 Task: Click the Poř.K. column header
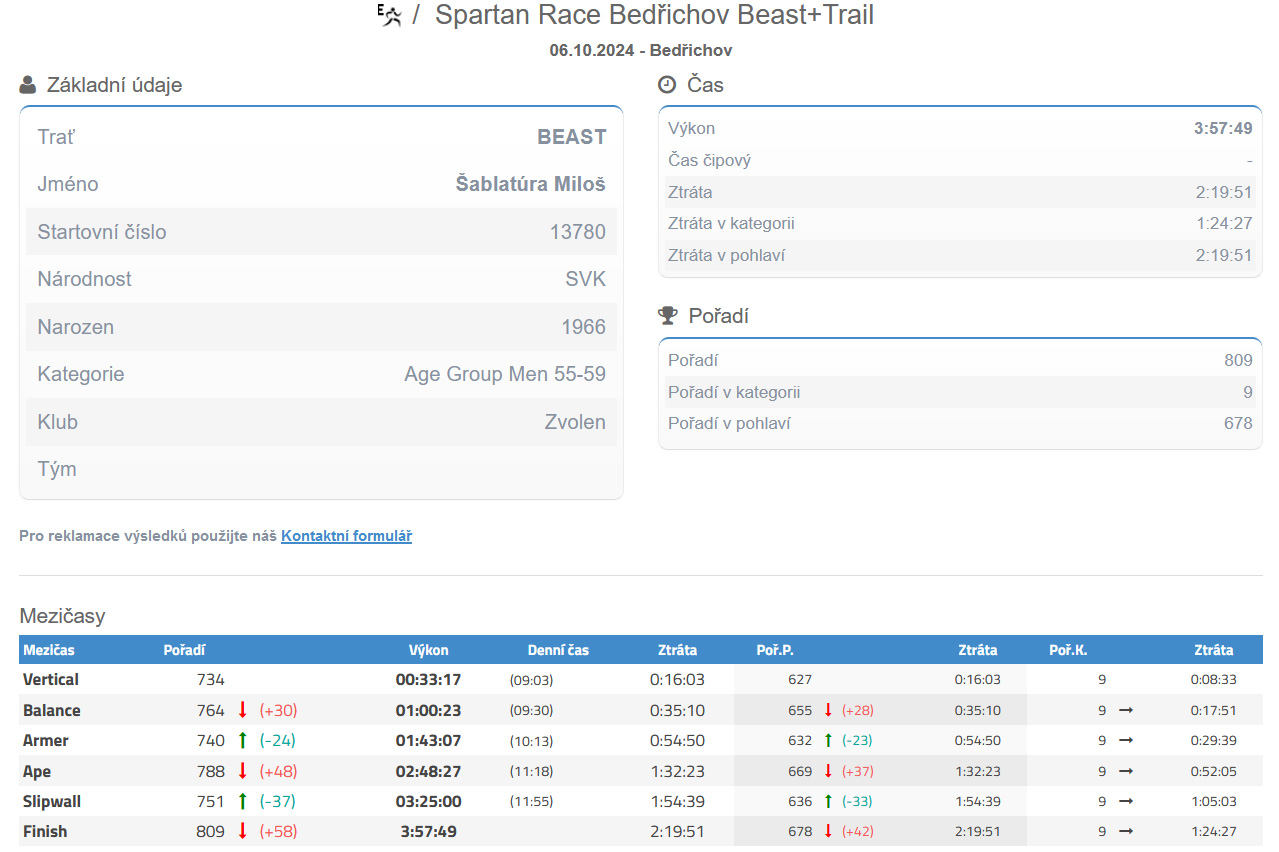pos(1068,650)
